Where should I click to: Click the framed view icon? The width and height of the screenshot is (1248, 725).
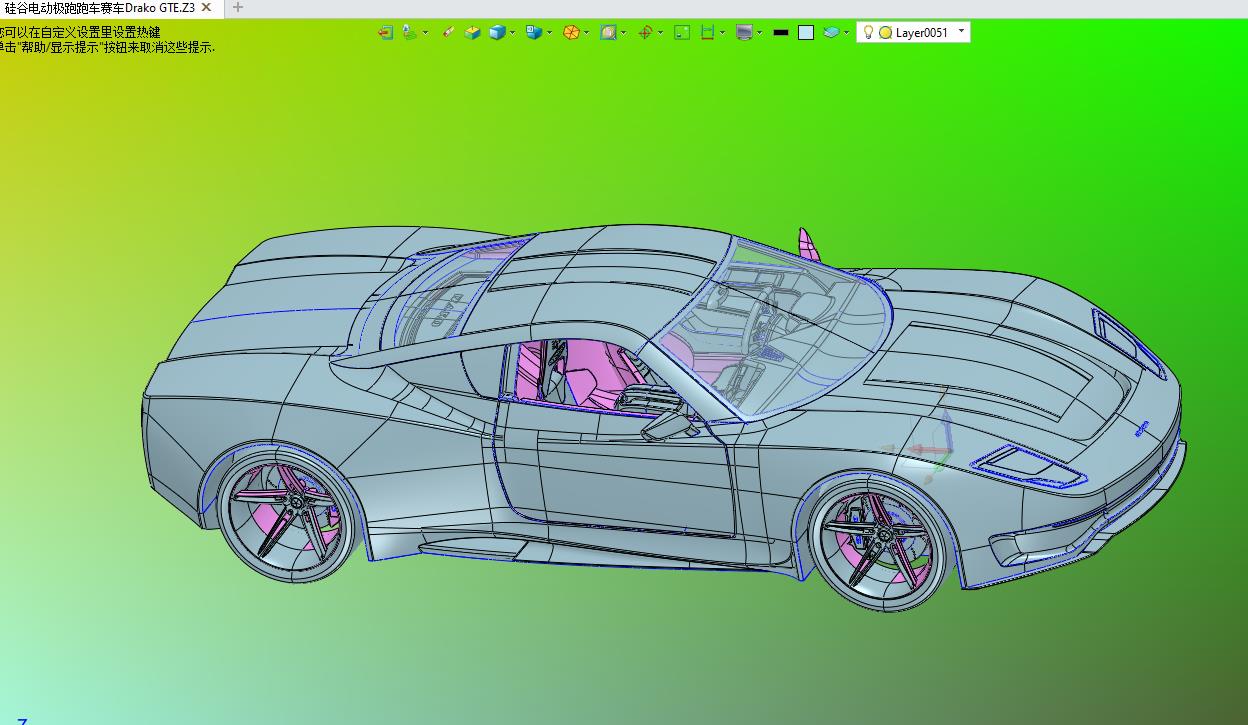(x=608, y=32)
